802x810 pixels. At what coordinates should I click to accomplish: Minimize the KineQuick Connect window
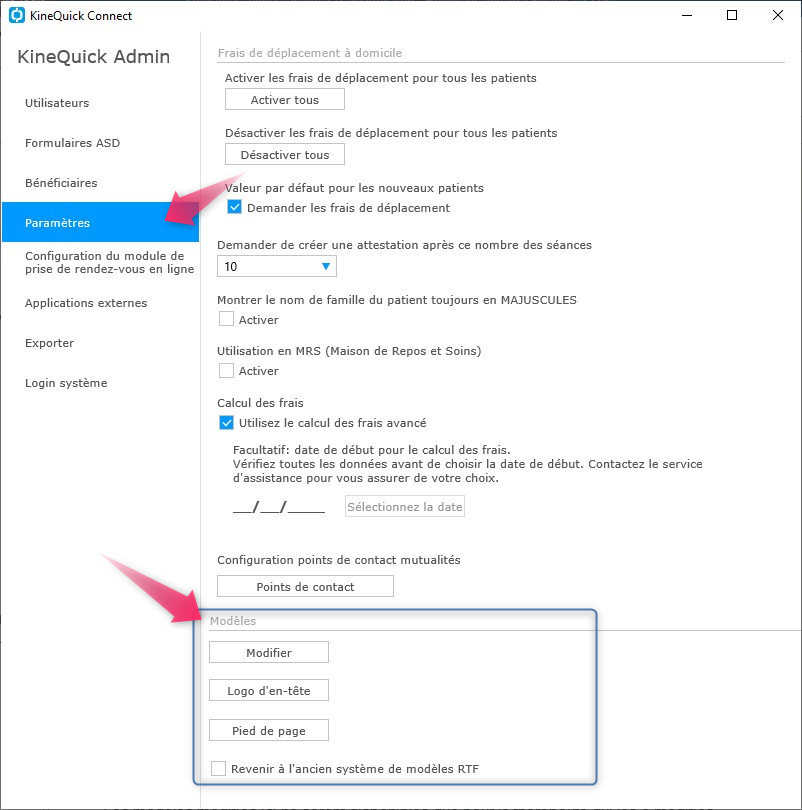tap(687, 15)
